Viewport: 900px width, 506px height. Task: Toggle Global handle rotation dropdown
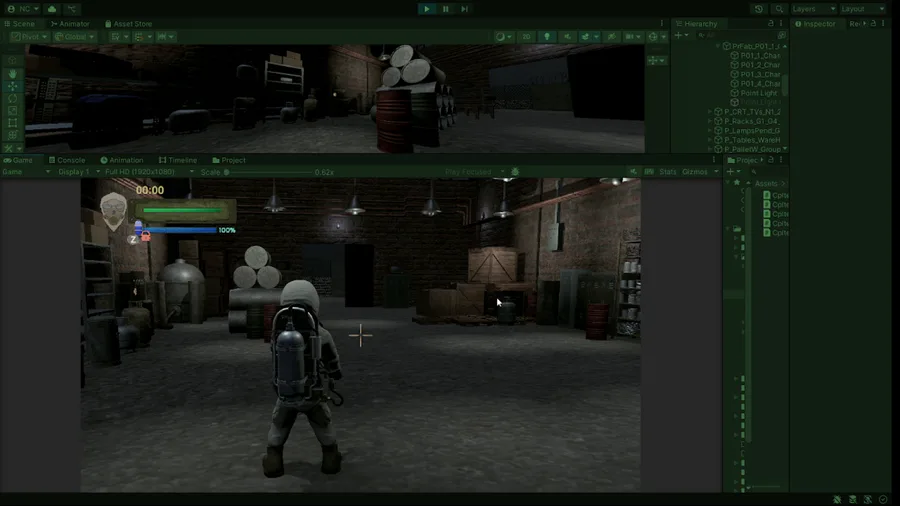pyautogui.click(x=75, y=37)
